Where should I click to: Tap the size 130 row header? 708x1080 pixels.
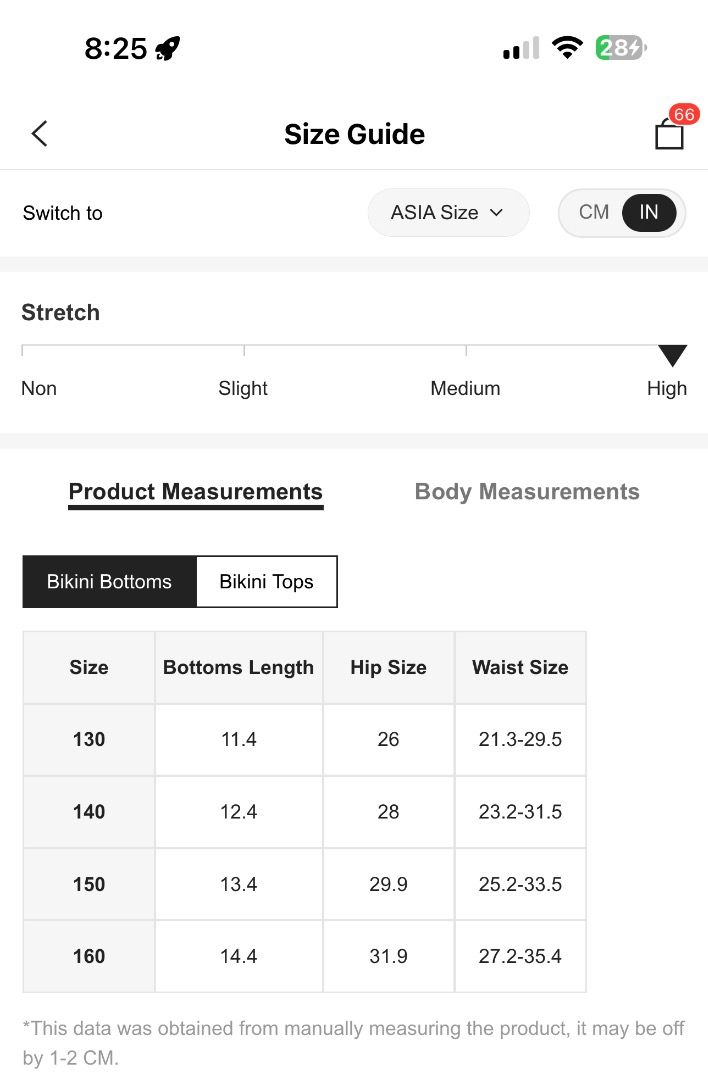(x=89, y=740)
